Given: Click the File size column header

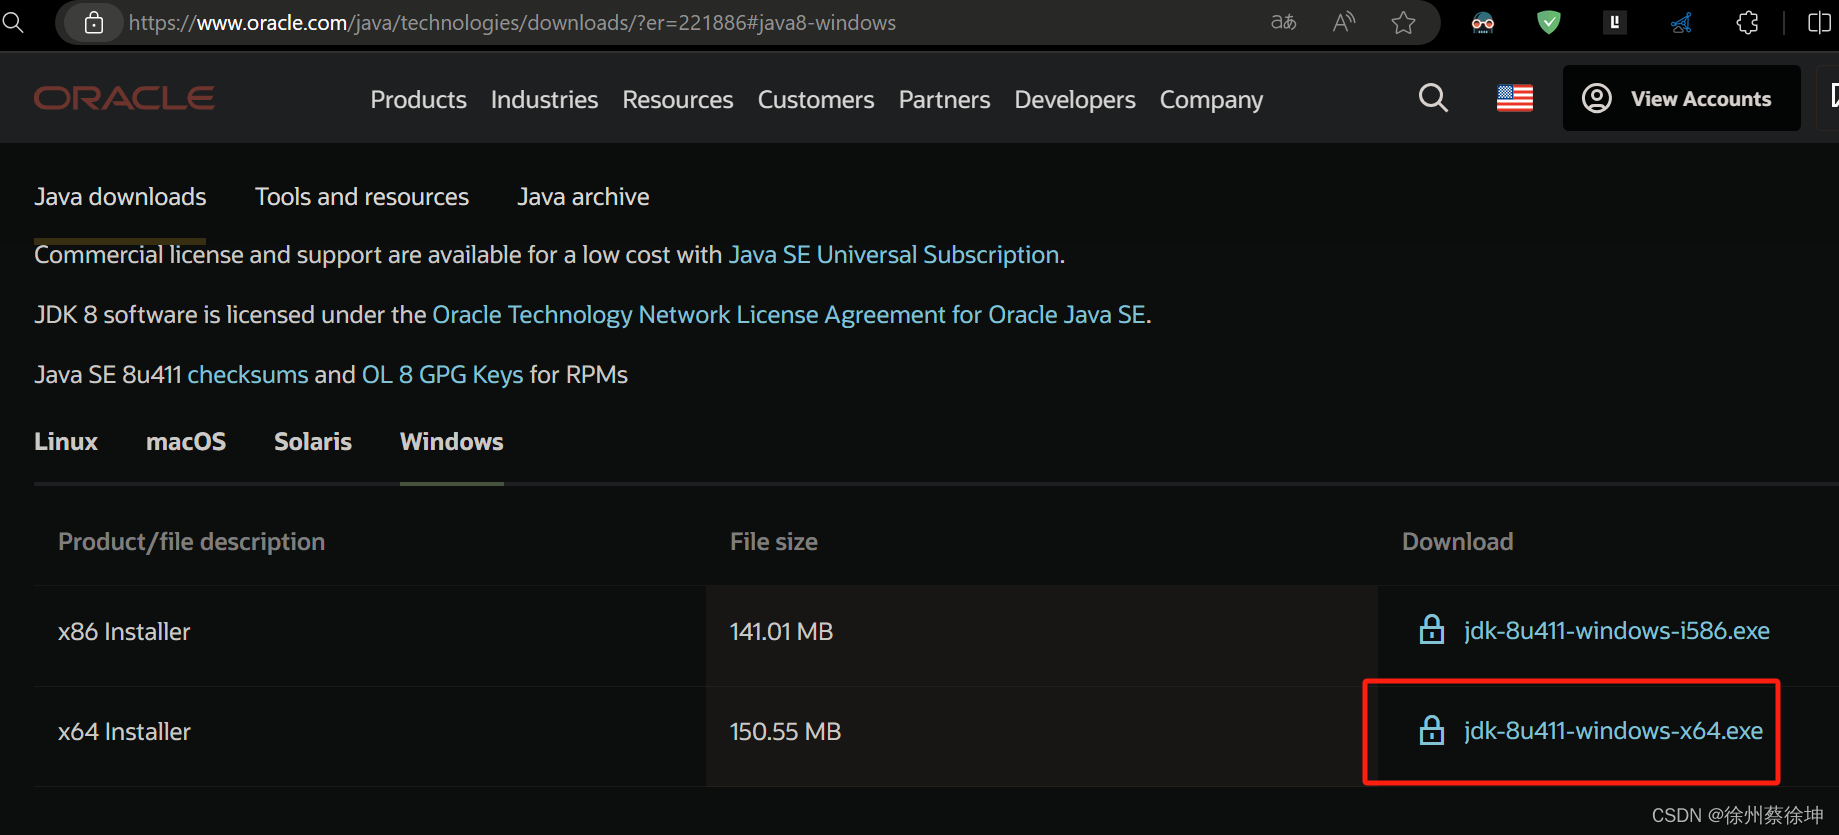Looking at the screenshot, I should click(774, 542).
